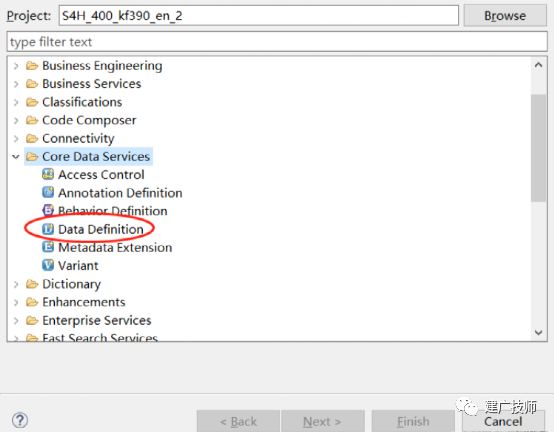Click the tree scrollbar up arrow
Image resolution: width=554 pixels, height=432 pixels.
538,65
